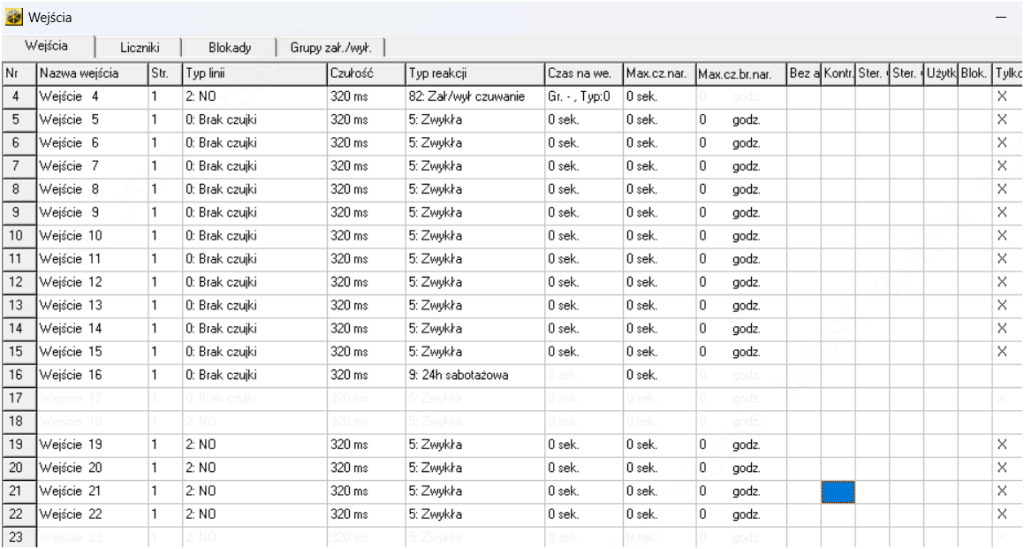Toggle the Tylko X mark for Wejście 10
Image resolution: width=1024 pixels, height=549 pixels.
click(1002, 236)
